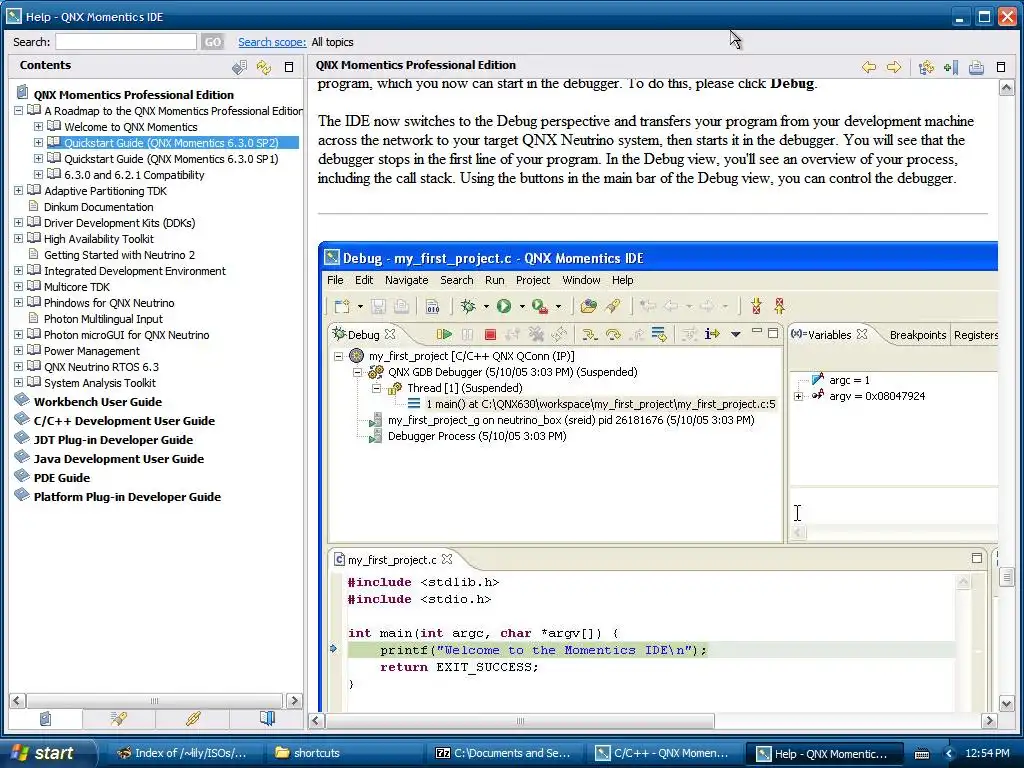This screenshot has height=768, width=1024.
Task: Print the page using the printer icon
Action: click(x=976, y=67)
